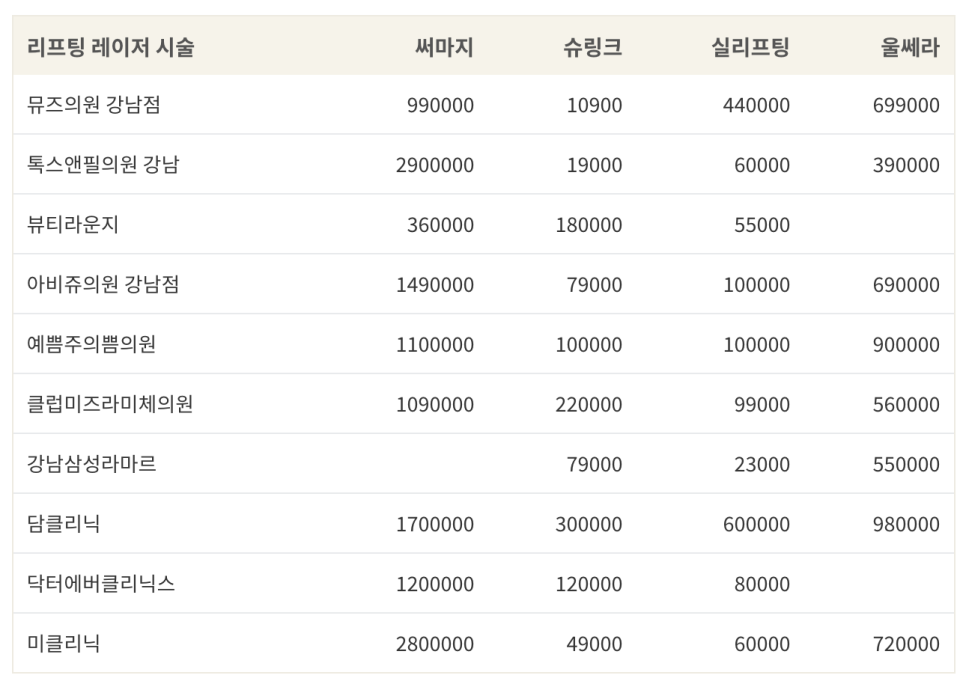Click the 440000 실리프팅 price cell
Screen dimensions: 966x690
756,105
